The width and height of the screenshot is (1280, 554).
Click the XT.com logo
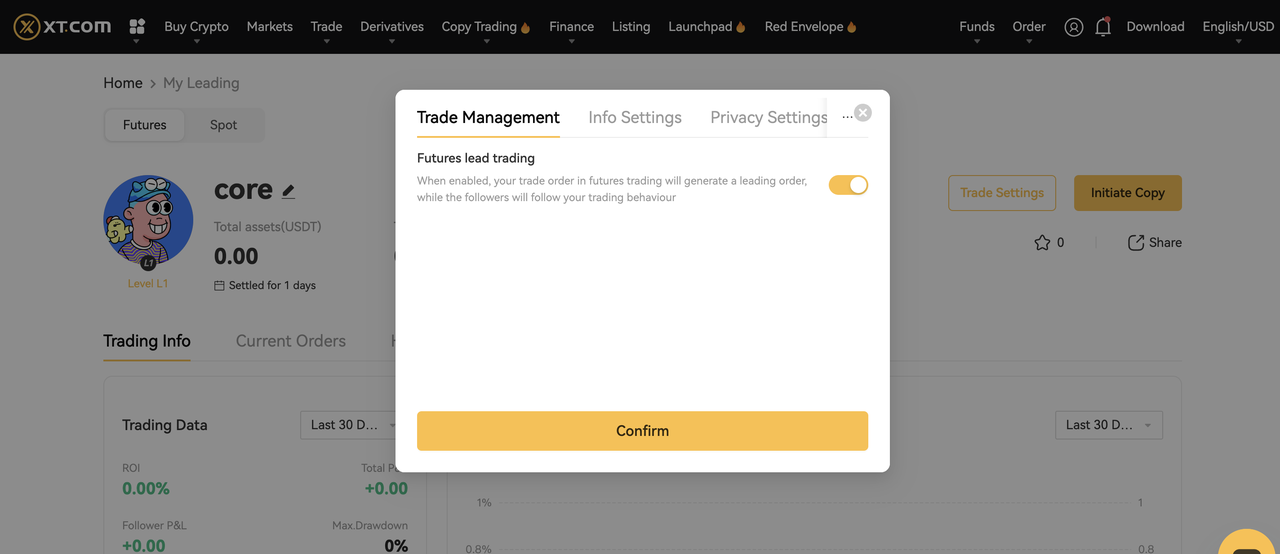[x=63, y=27]
